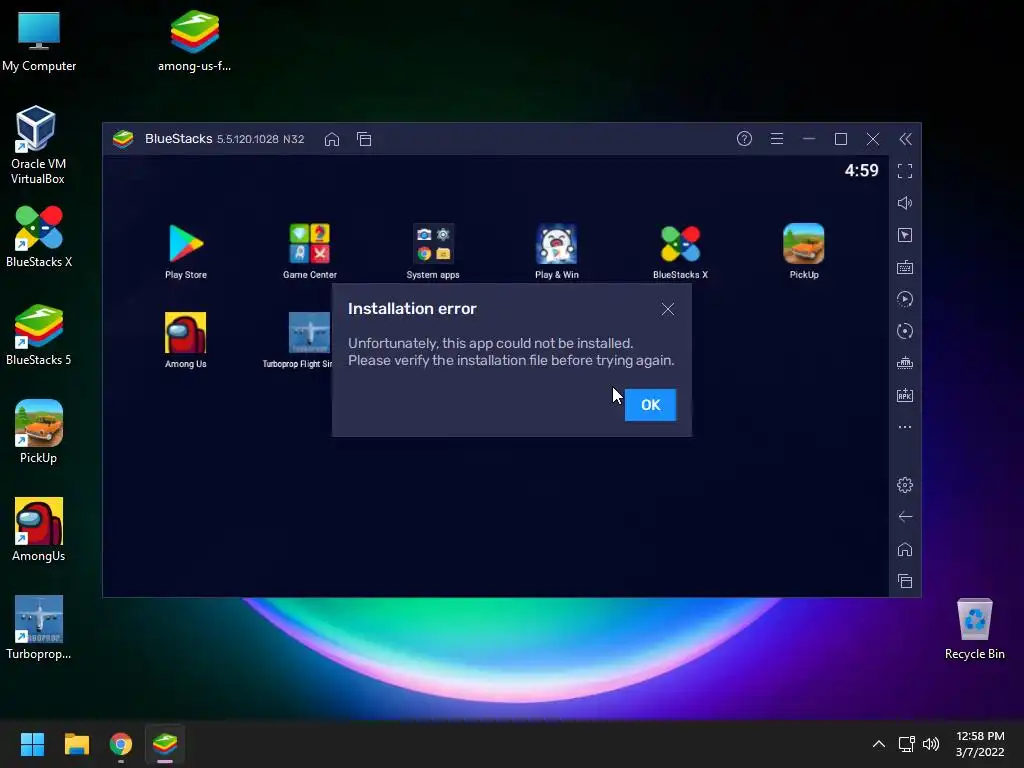The image size is (1024, 768).
Task: Show more sidebar tools via three dots
Action: 904,427
